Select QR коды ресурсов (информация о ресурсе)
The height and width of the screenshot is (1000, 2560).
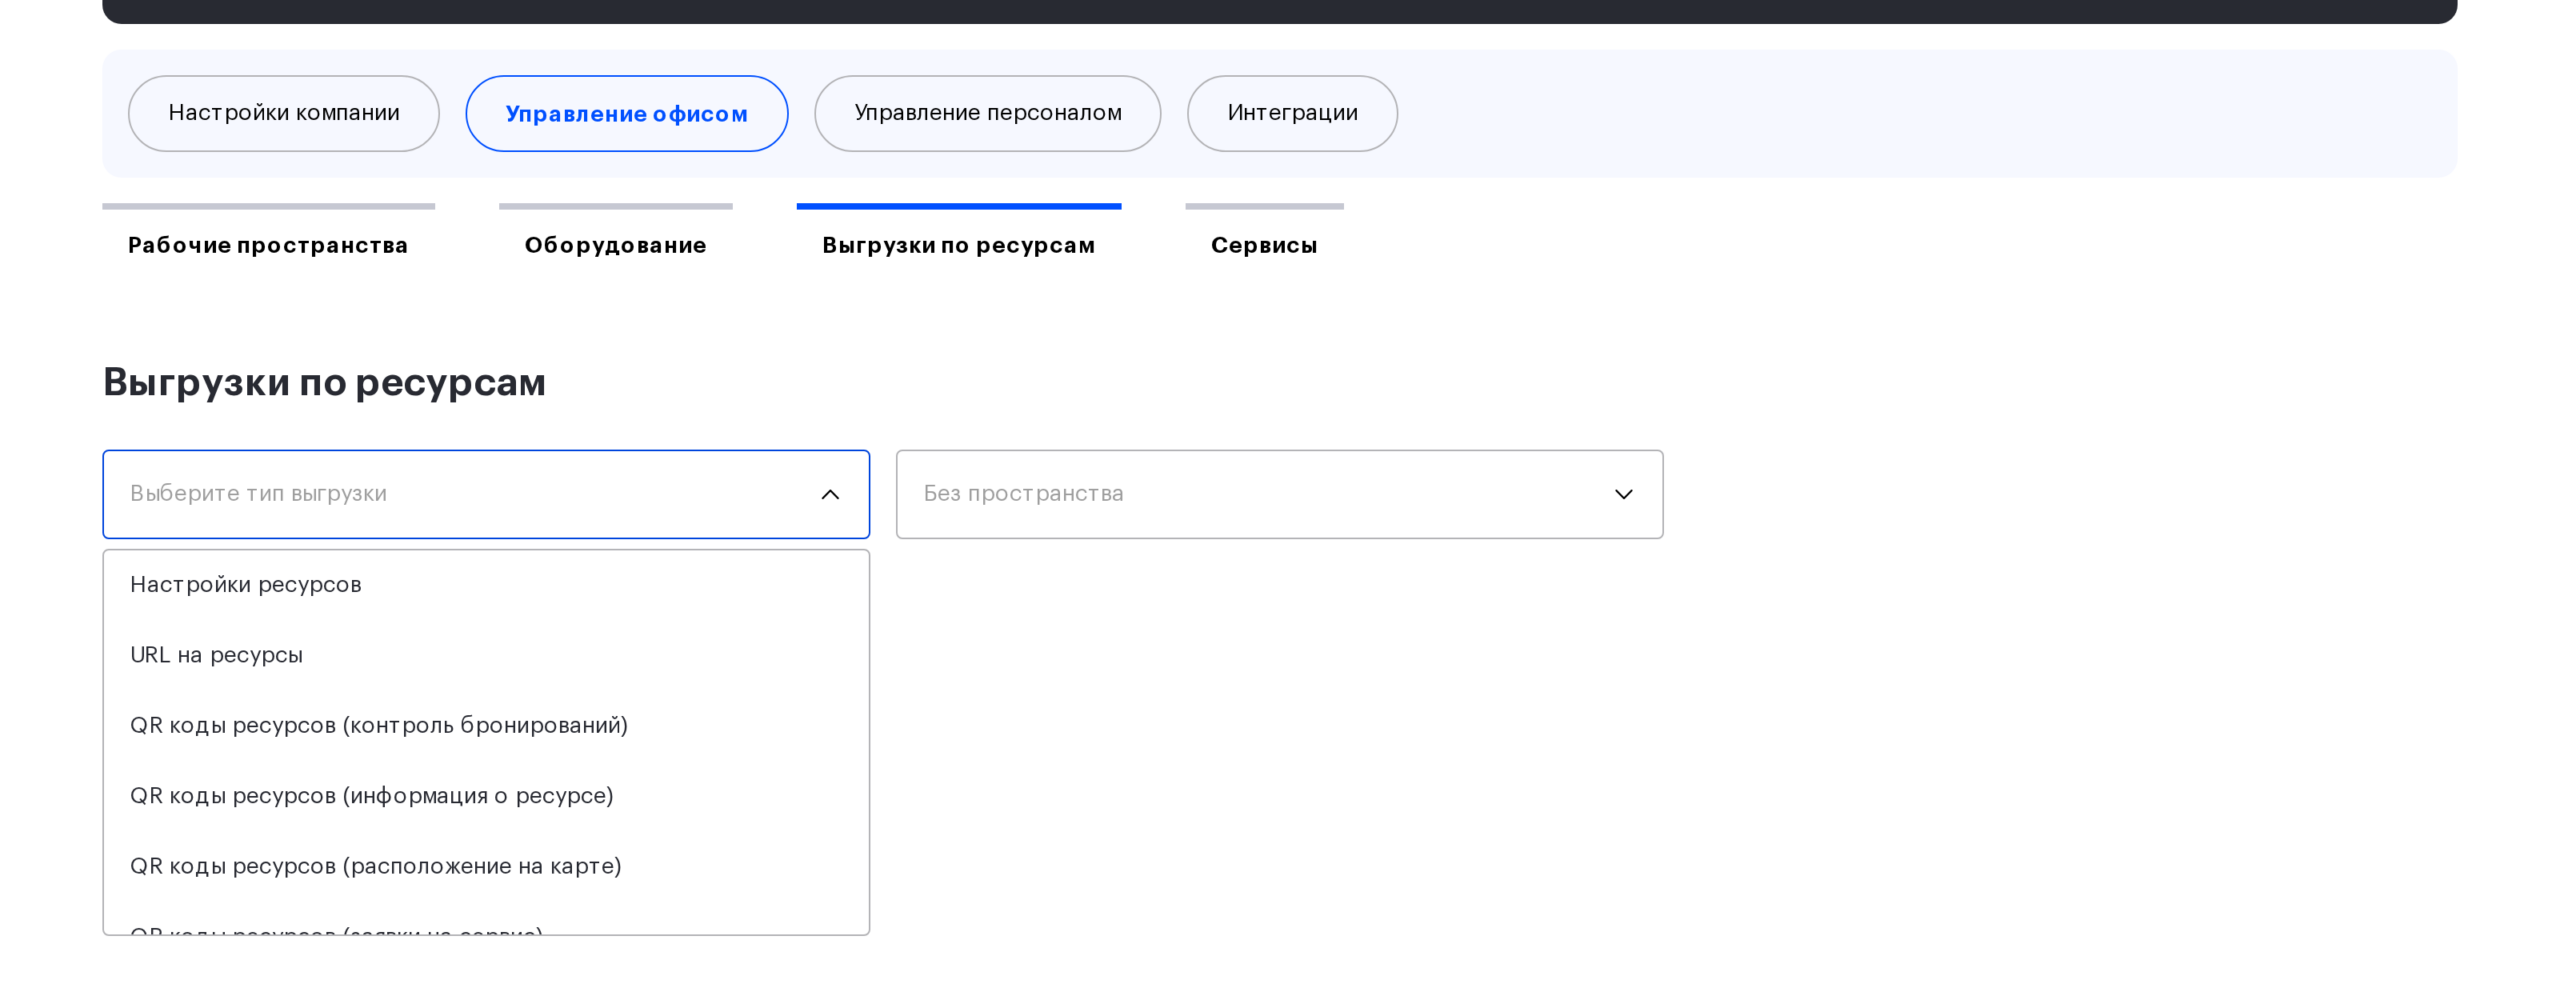pos(486,796)
